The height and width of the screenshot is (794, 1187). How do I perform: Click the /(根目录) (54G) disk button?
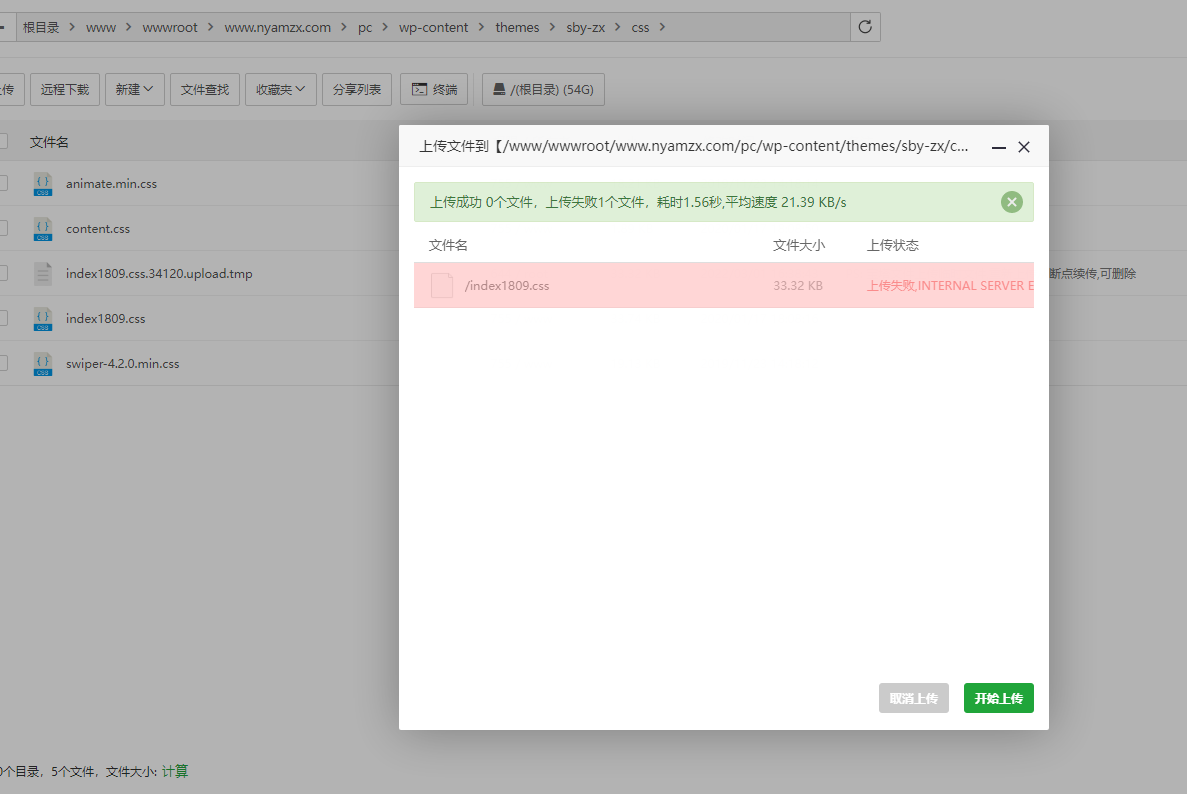(x=543, y=89)
